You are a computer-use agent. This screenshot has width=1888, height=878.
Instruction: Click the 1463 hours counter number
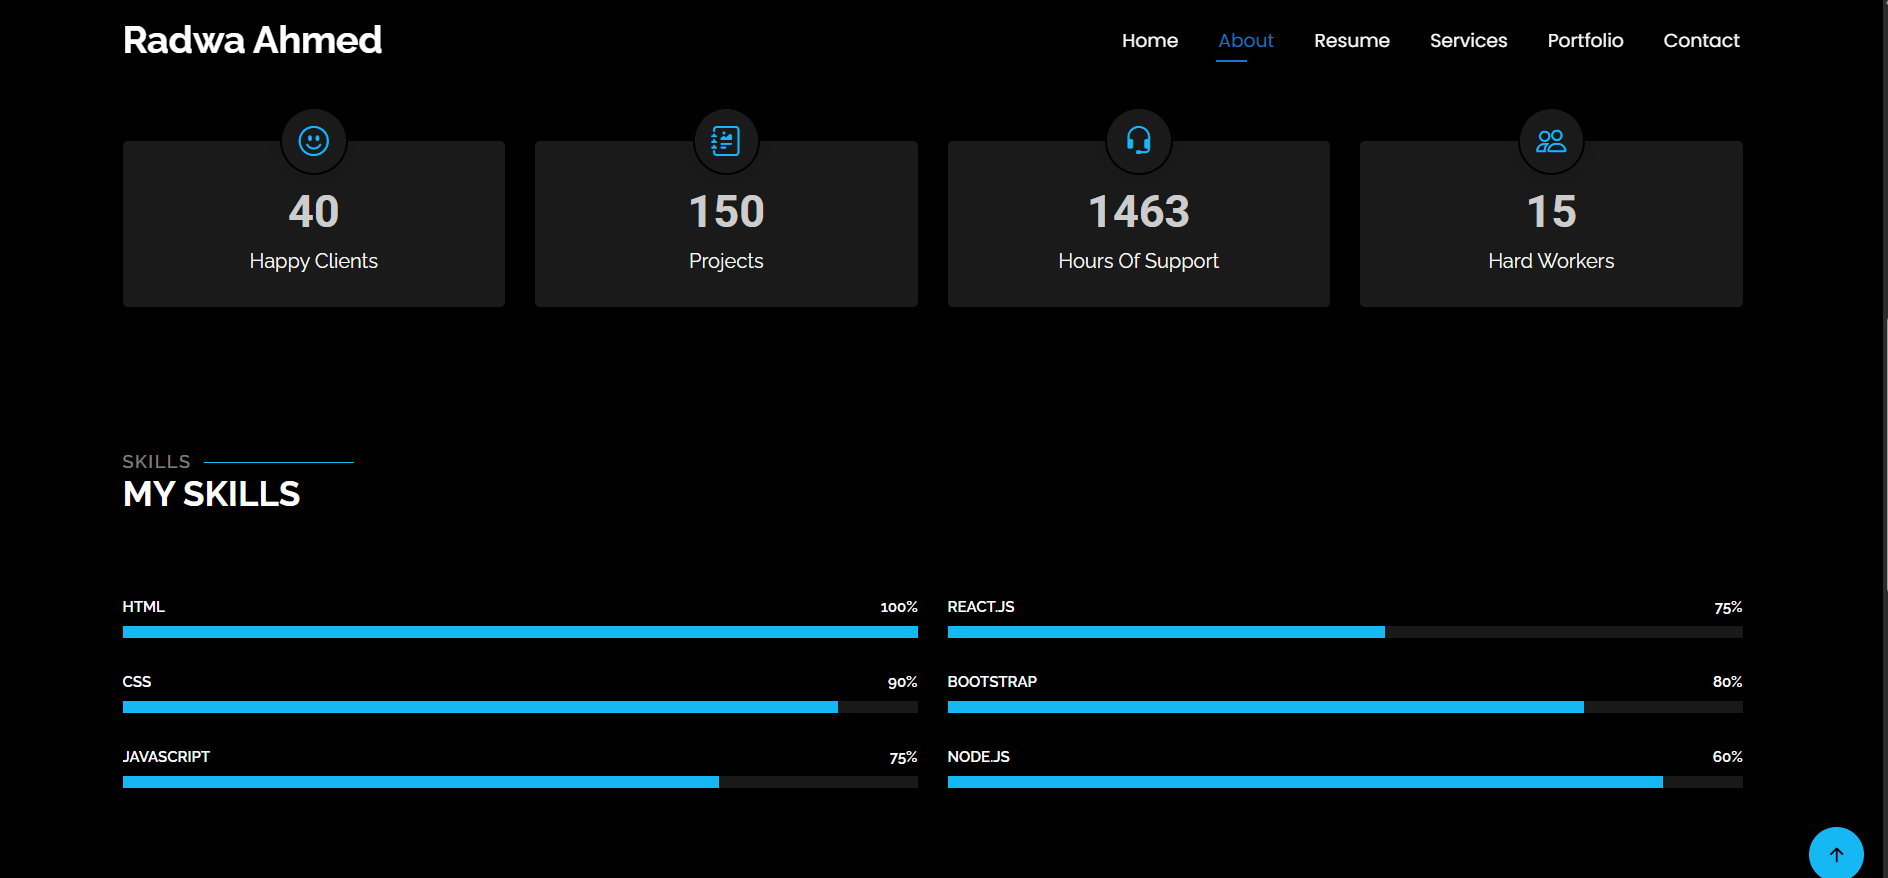coord(1138,212)
